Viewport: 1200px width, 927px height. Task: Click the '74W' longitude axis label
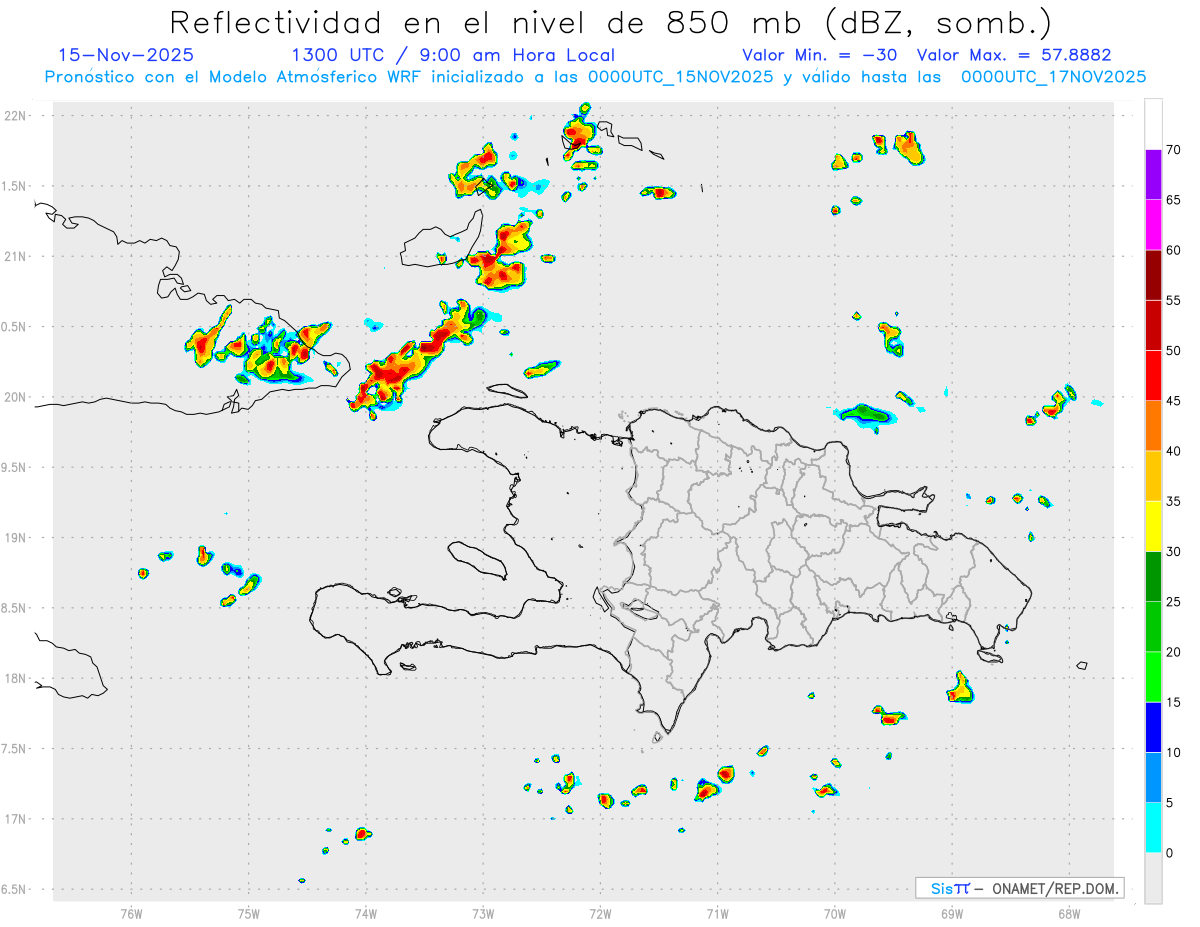point(366,913)
